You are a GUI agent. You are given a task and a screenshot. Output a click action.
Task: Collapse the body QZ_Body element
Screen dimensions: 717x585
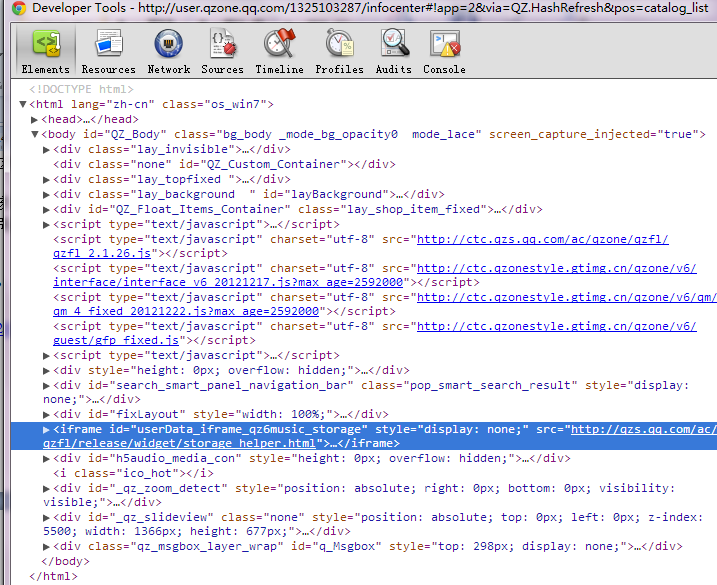coord(35,134)
